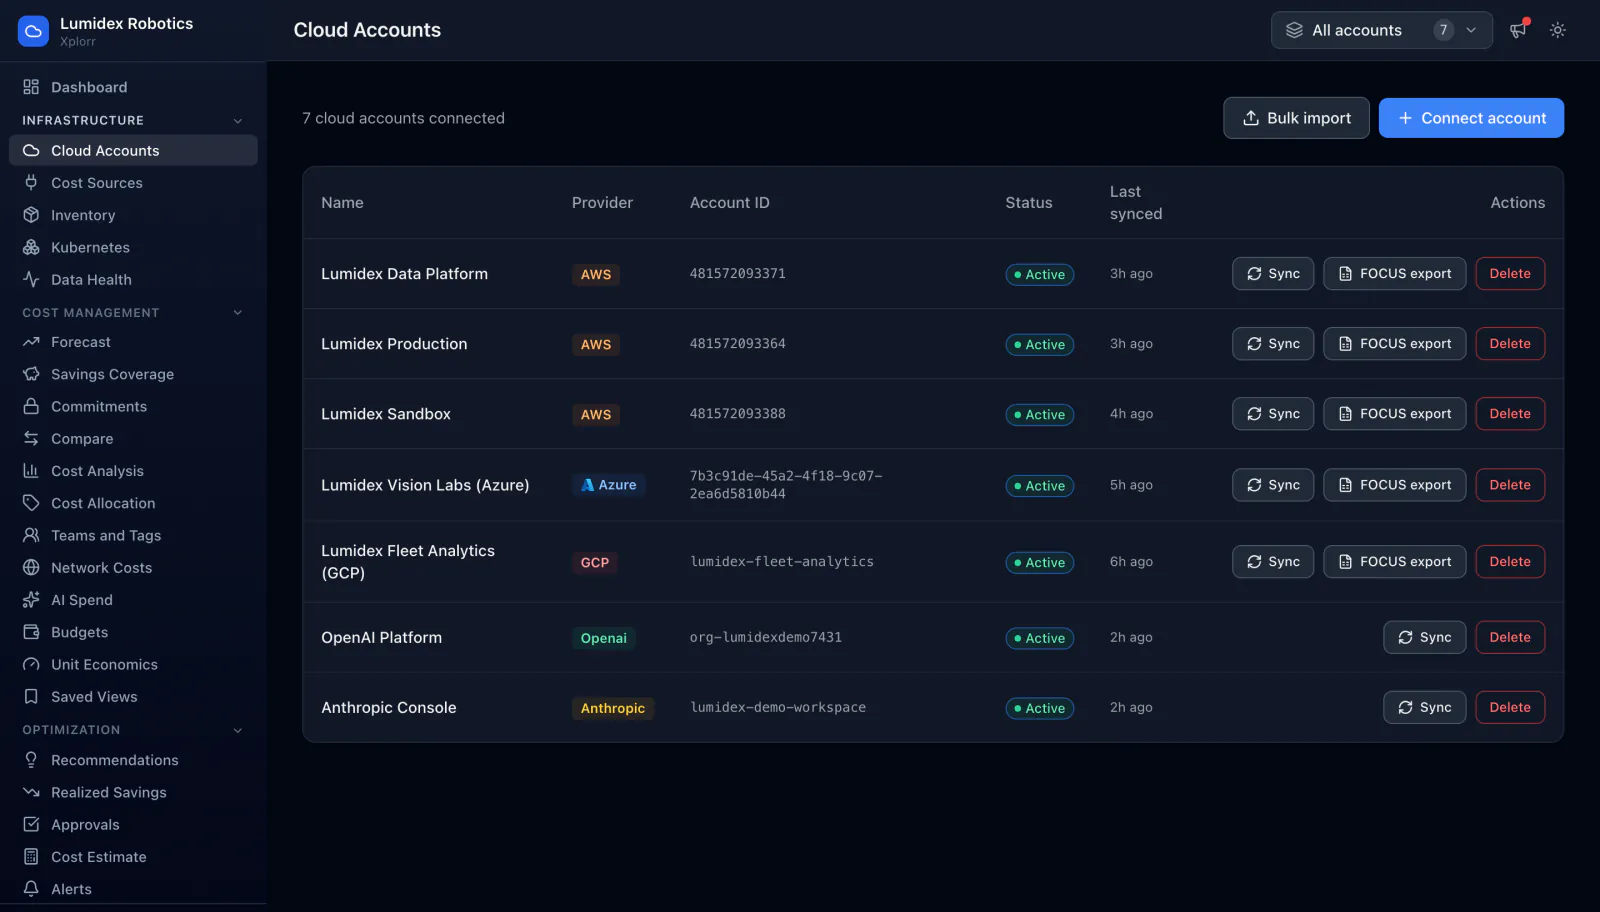Click the Recommendations lightbulb icon
Image resolution: width=1600 pixels, height=912 pixels.
[31, 760]
